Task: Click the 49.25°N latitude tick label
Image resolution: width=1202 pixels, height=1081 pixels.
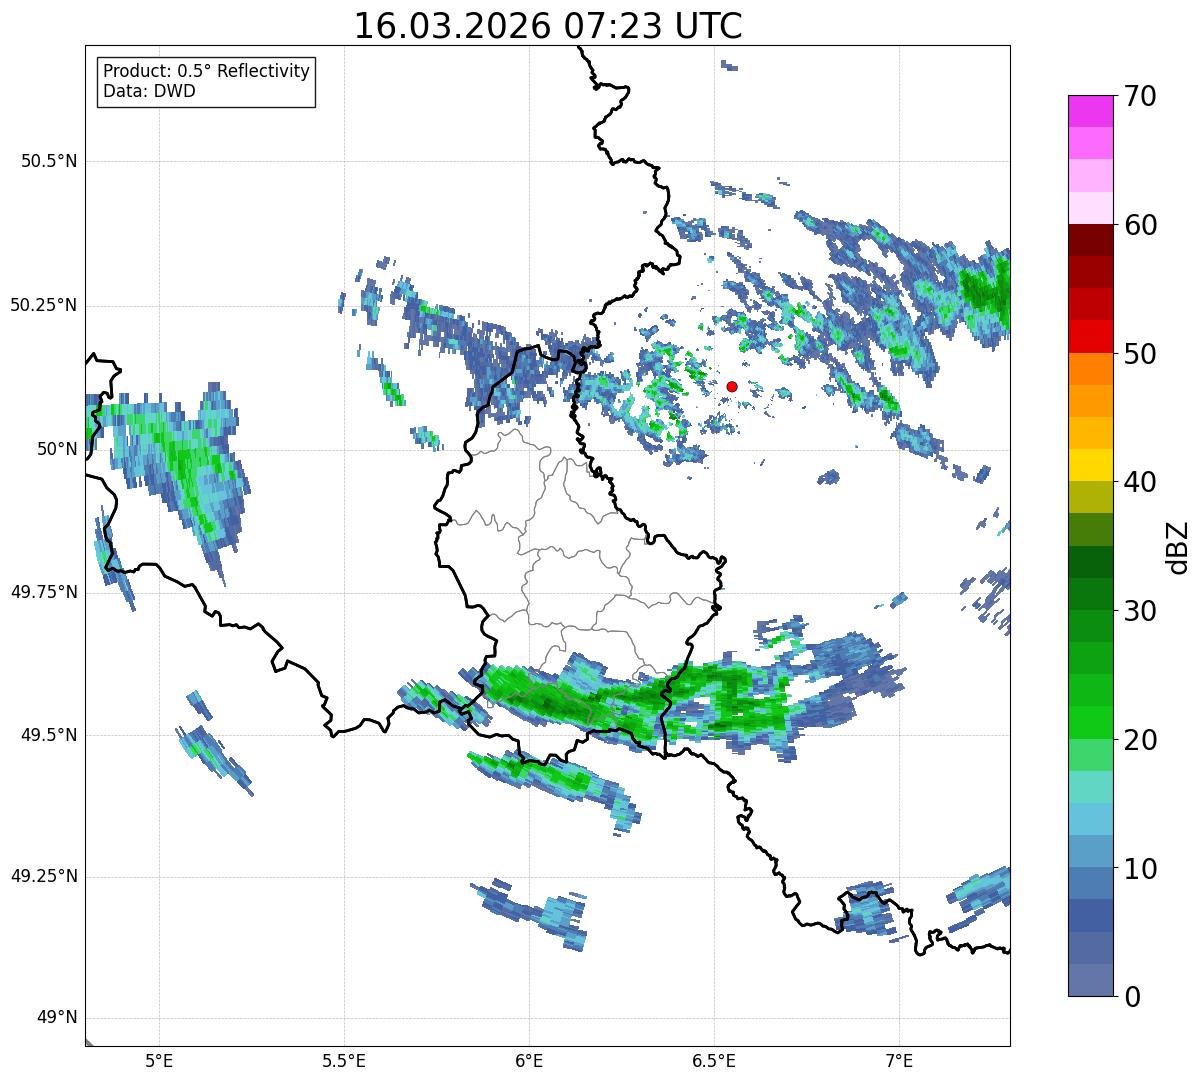Action: click(44, 877)
